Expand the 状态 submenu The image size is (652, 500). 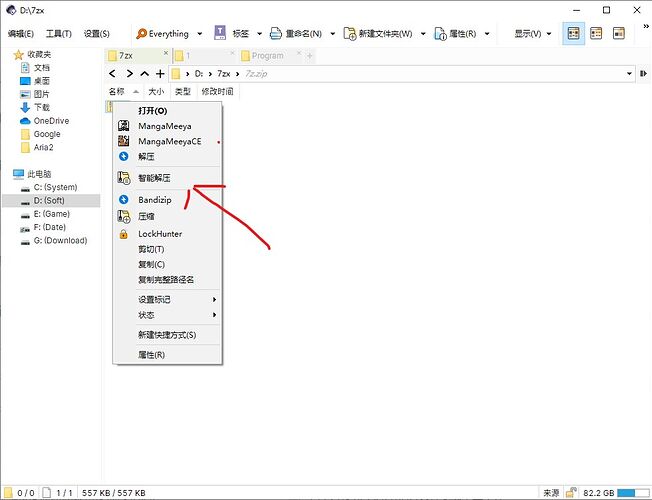[167, 315]
